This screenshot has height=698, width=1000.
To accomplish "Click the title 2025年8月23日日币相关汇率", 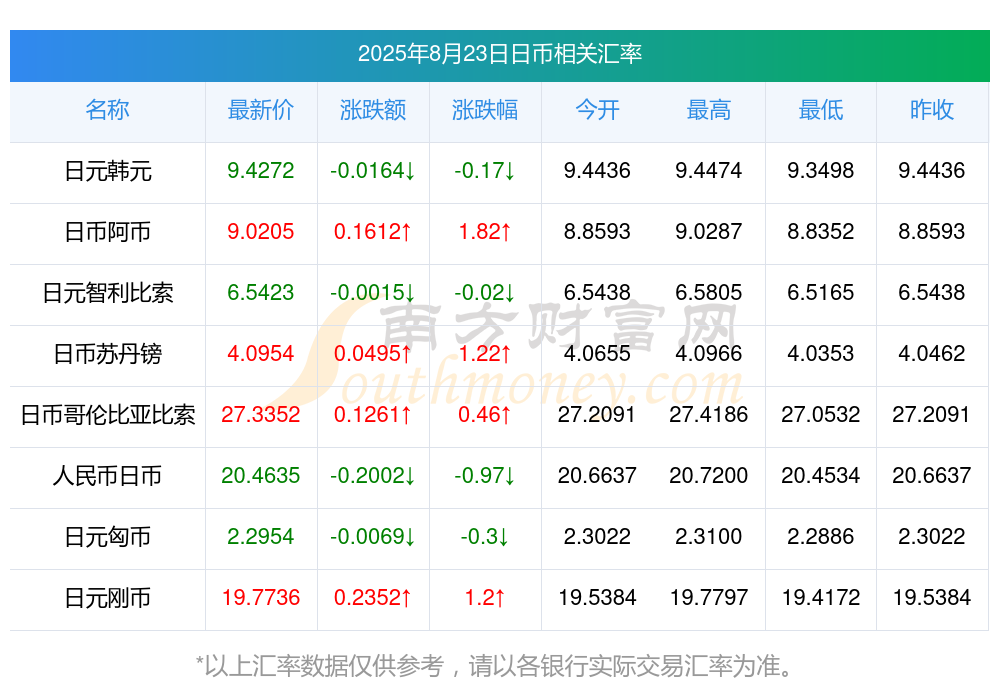I will [499, 54].
